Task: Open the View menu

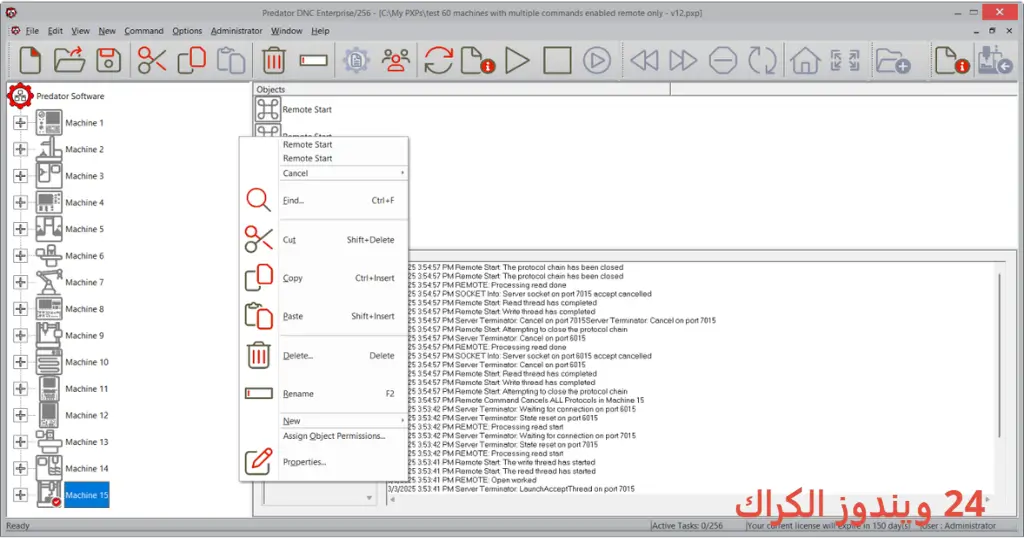Action: coord(80,31)
